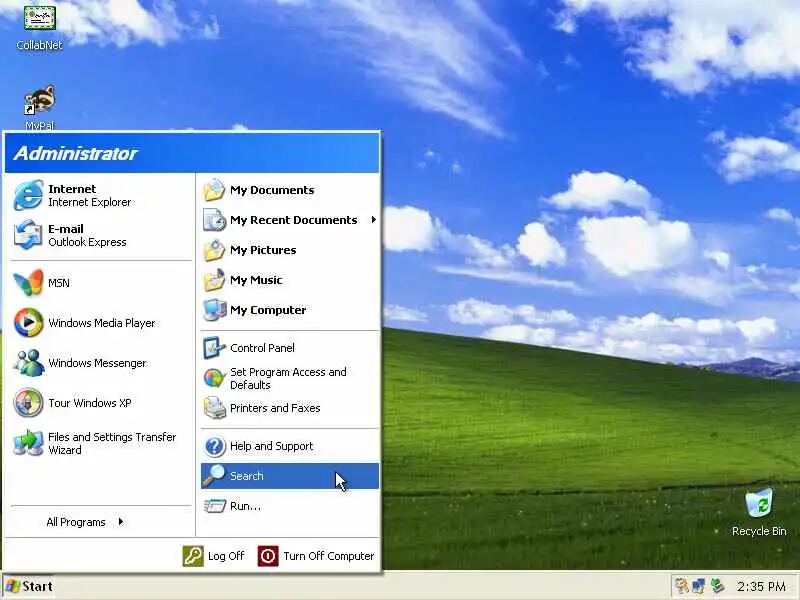Click the Outlook Express envelope icon
800x600 pixels.
pos(28,235)
